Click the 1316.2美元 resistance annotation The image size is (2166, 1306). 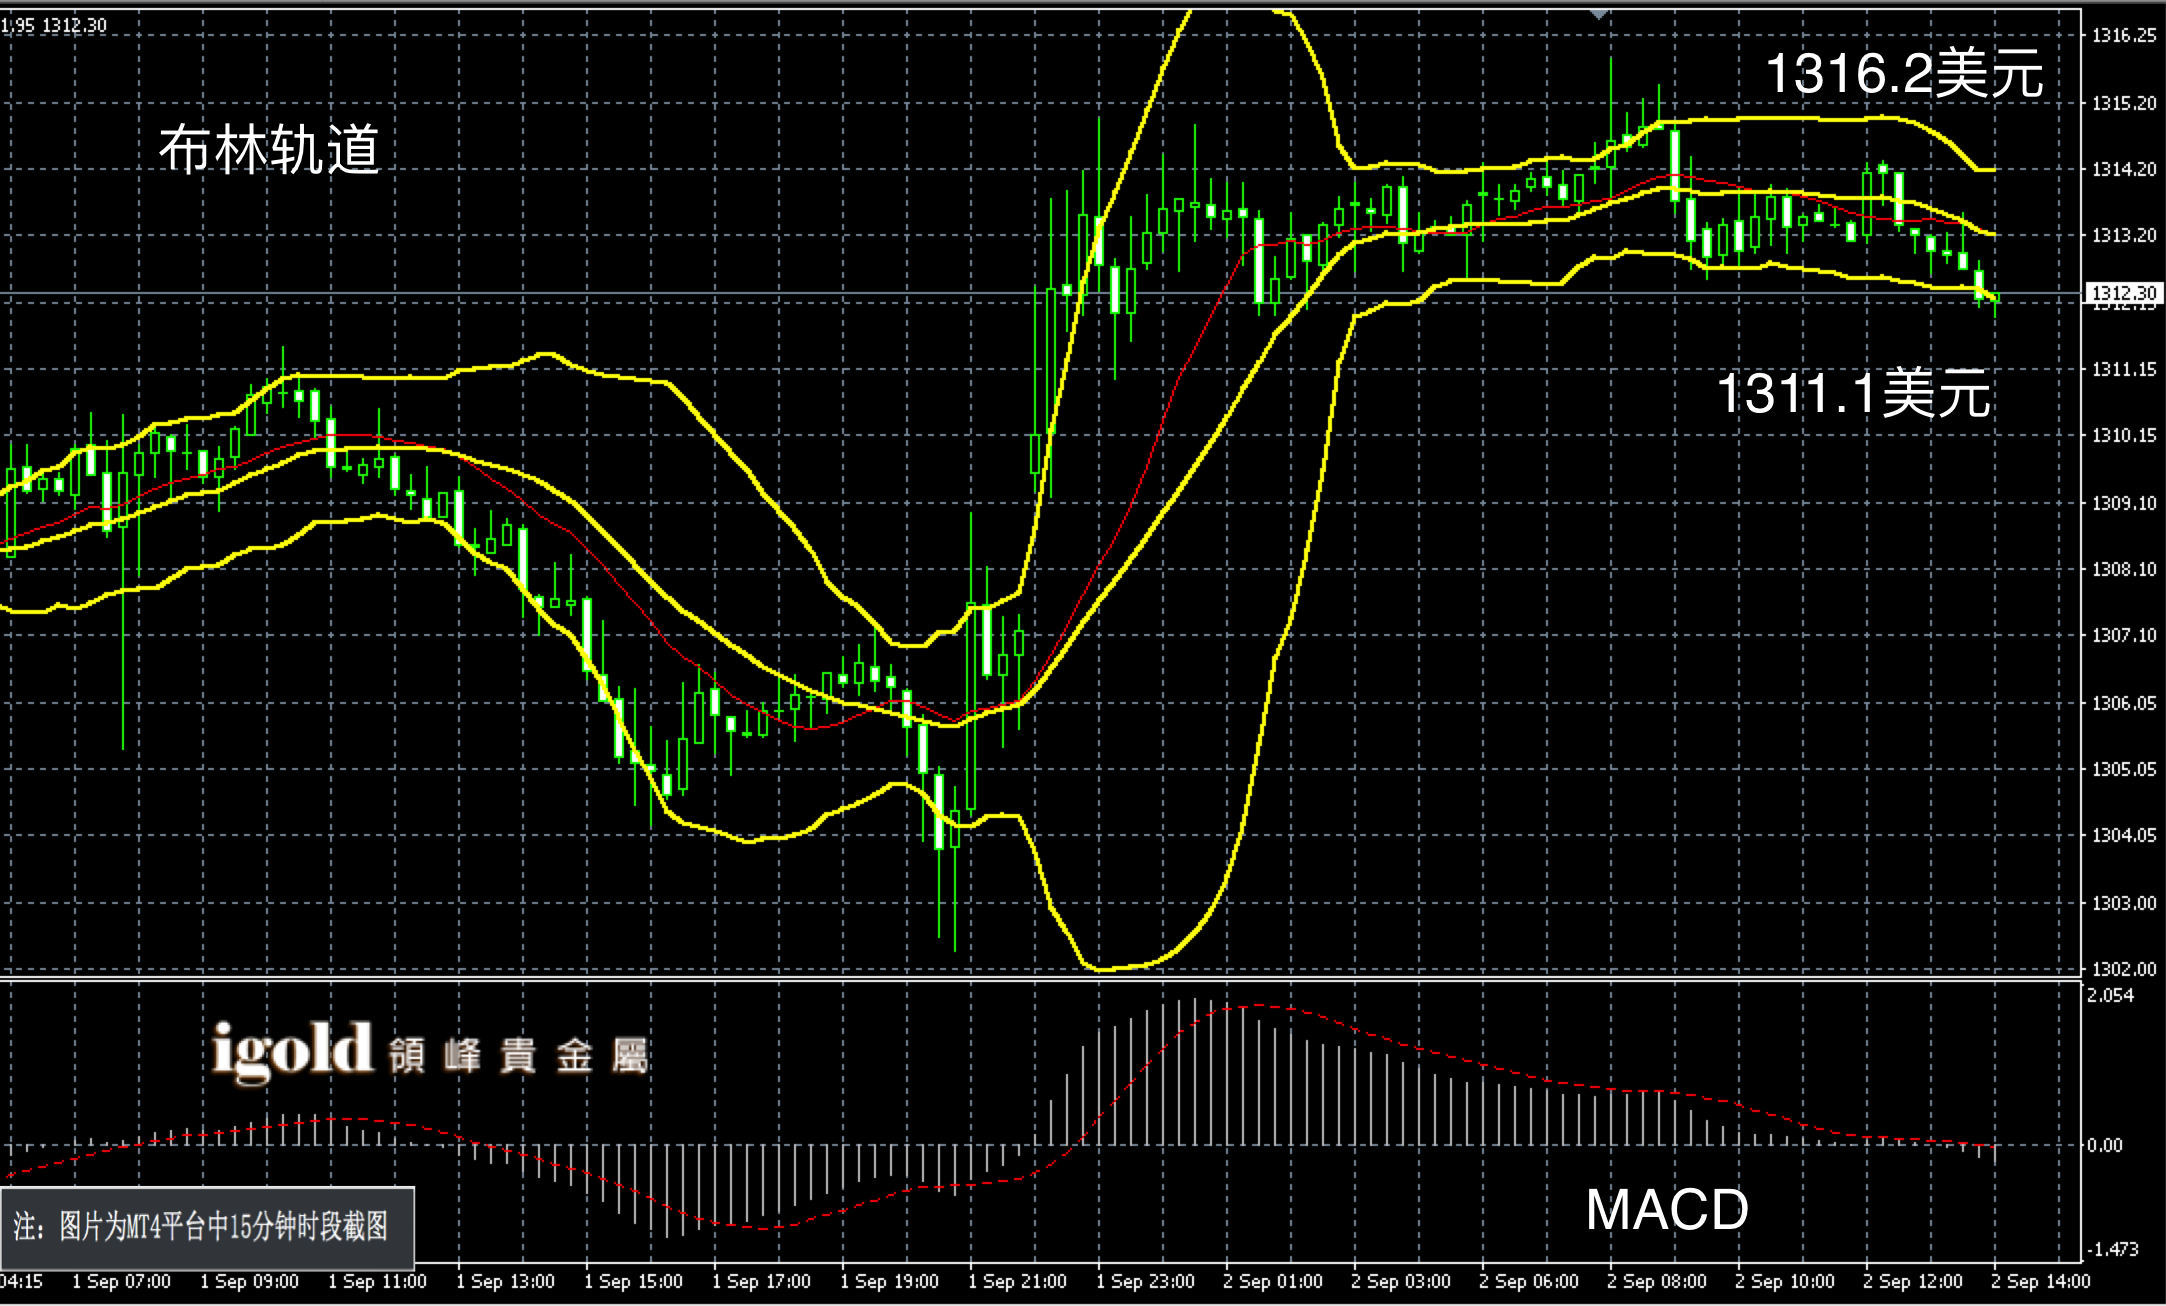1904,73
